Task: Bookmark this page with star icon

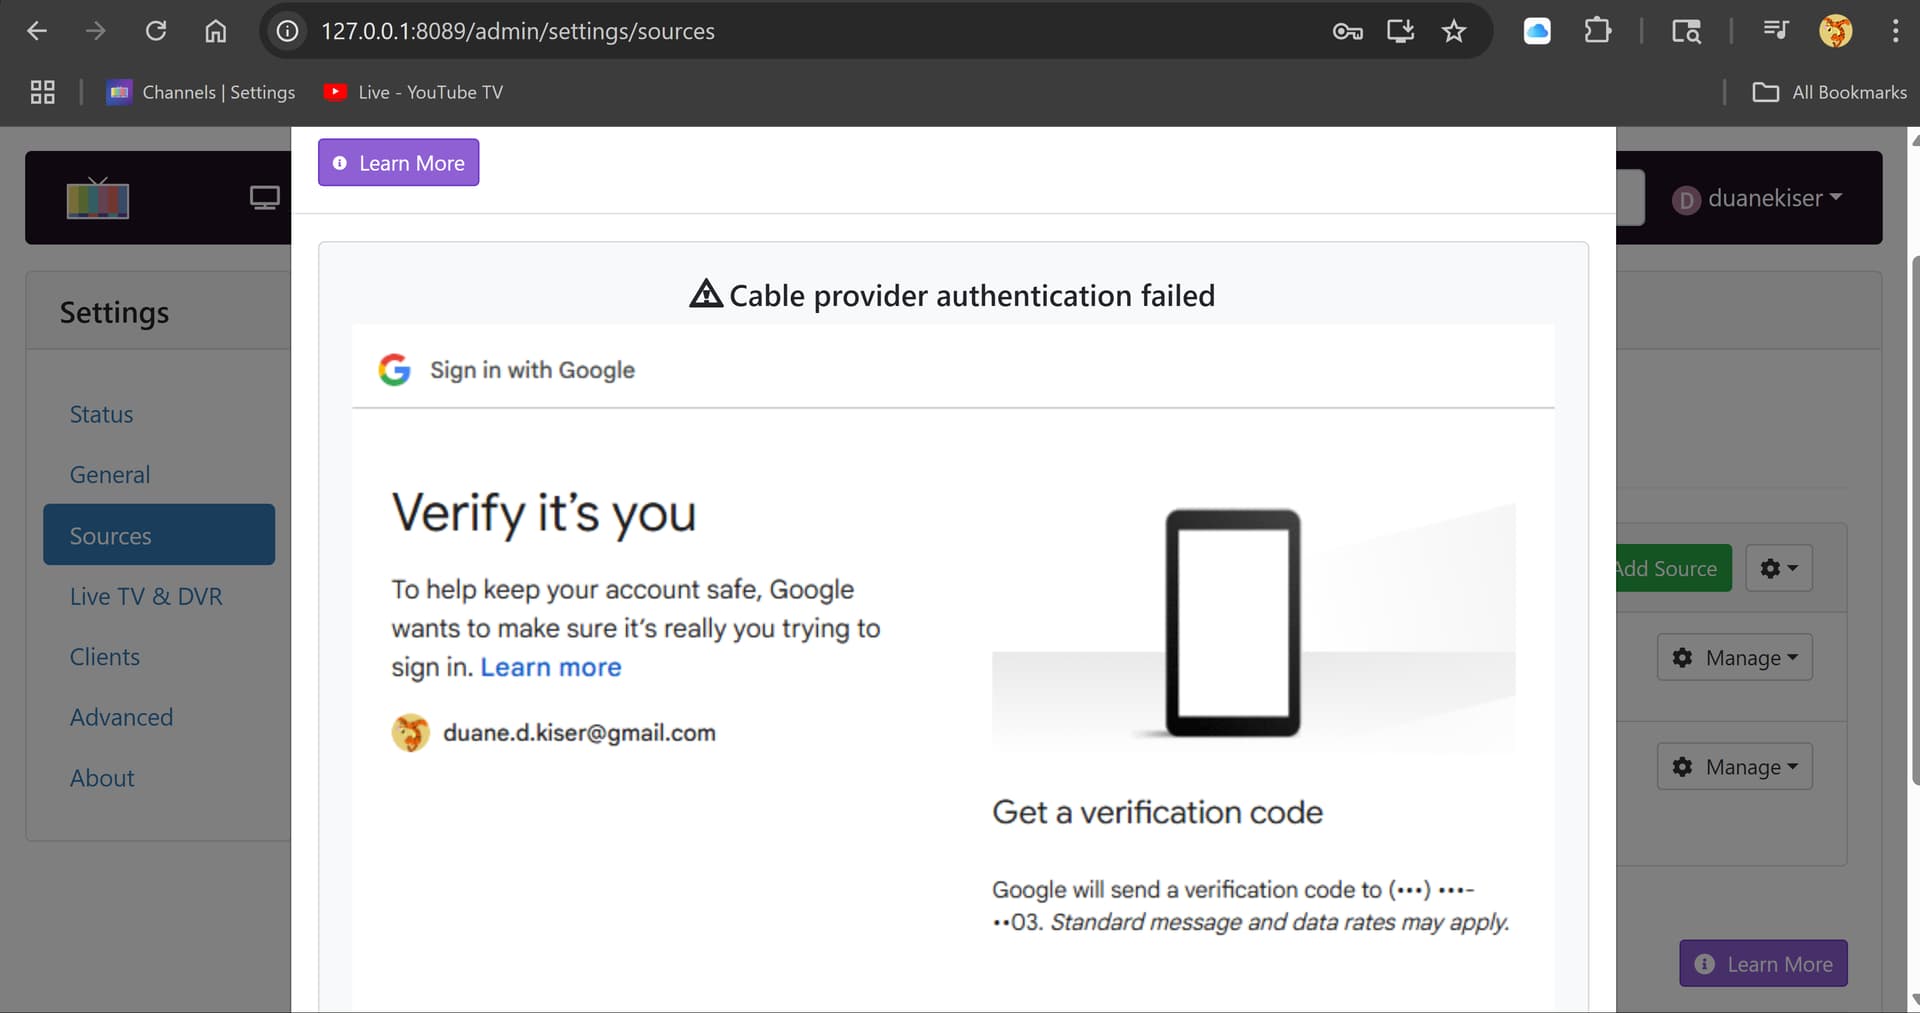Action: pos(1453,31)
